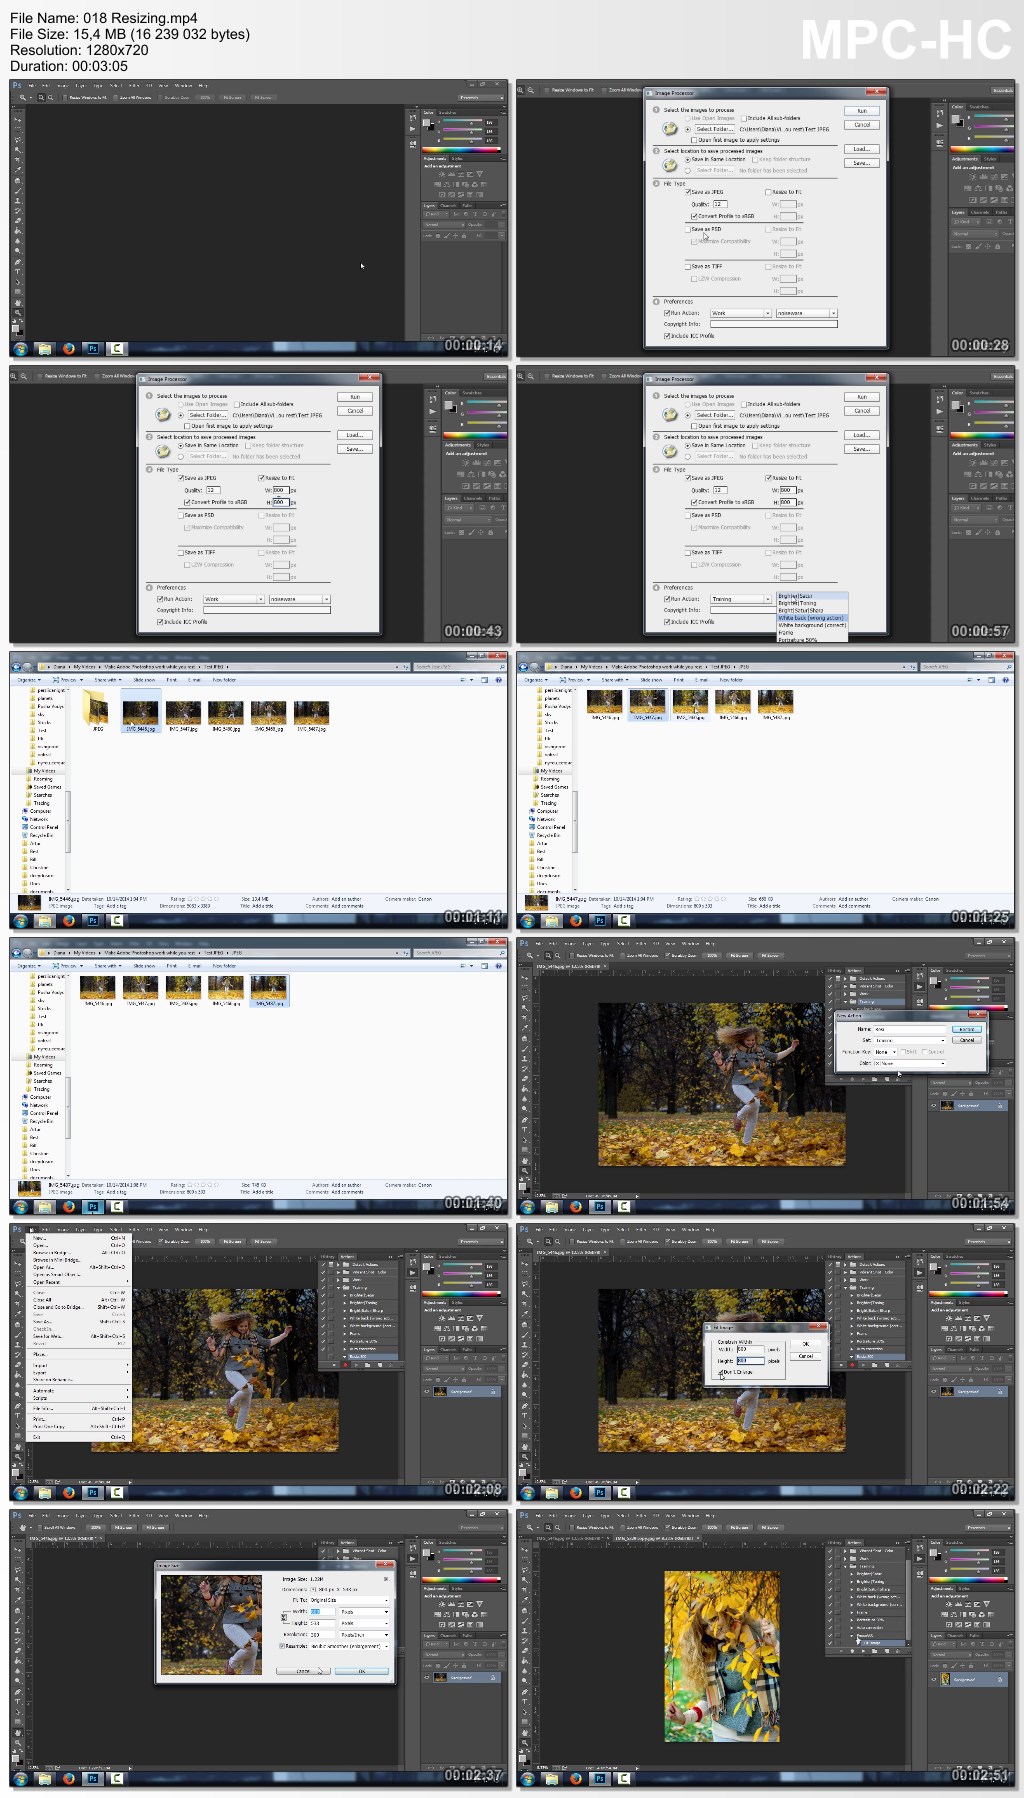Click the Lock all icon in the 00:00:28 Layers panel

coord(997,246)
